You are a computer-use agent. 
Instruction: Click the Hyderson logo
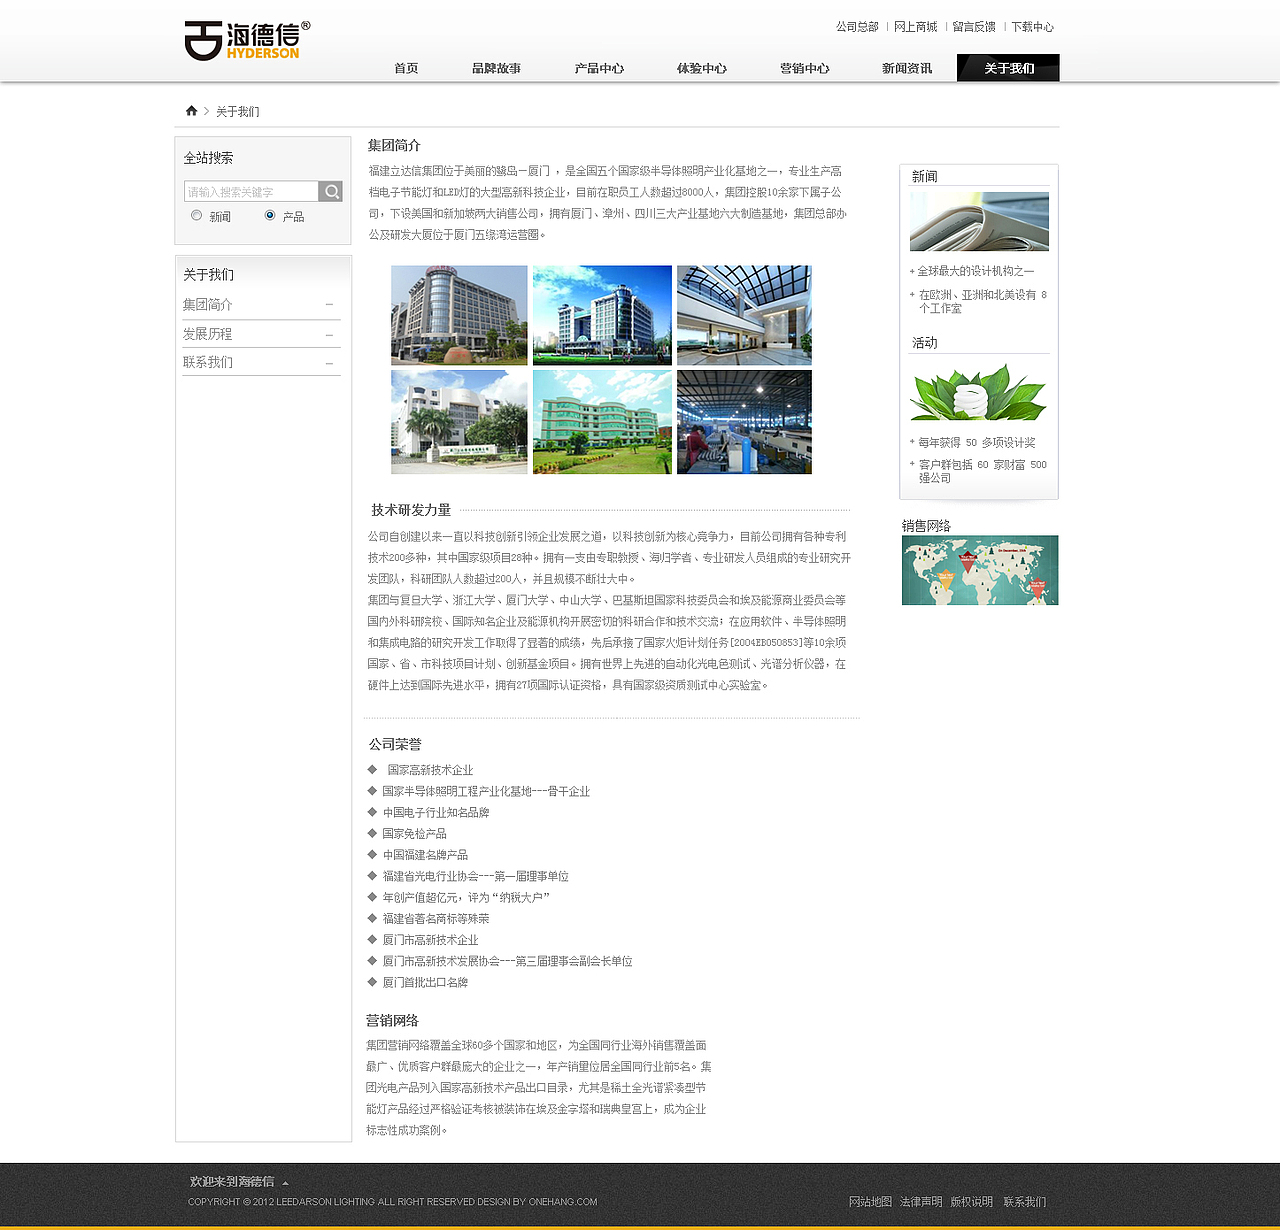[x=247, y=40]
